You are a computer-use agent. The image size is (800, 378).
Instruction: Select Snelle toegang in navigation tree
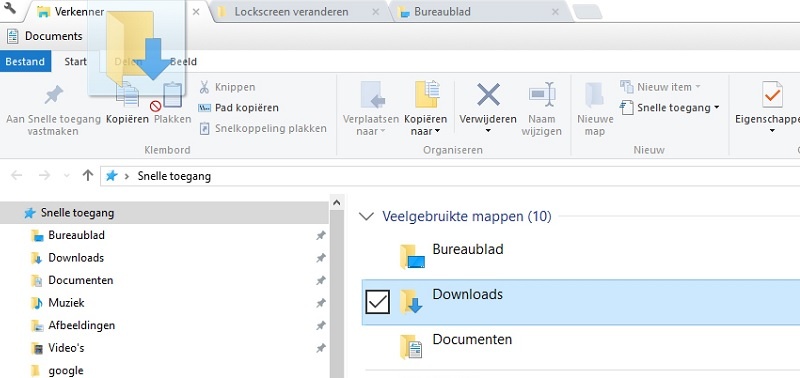(164, 213)
